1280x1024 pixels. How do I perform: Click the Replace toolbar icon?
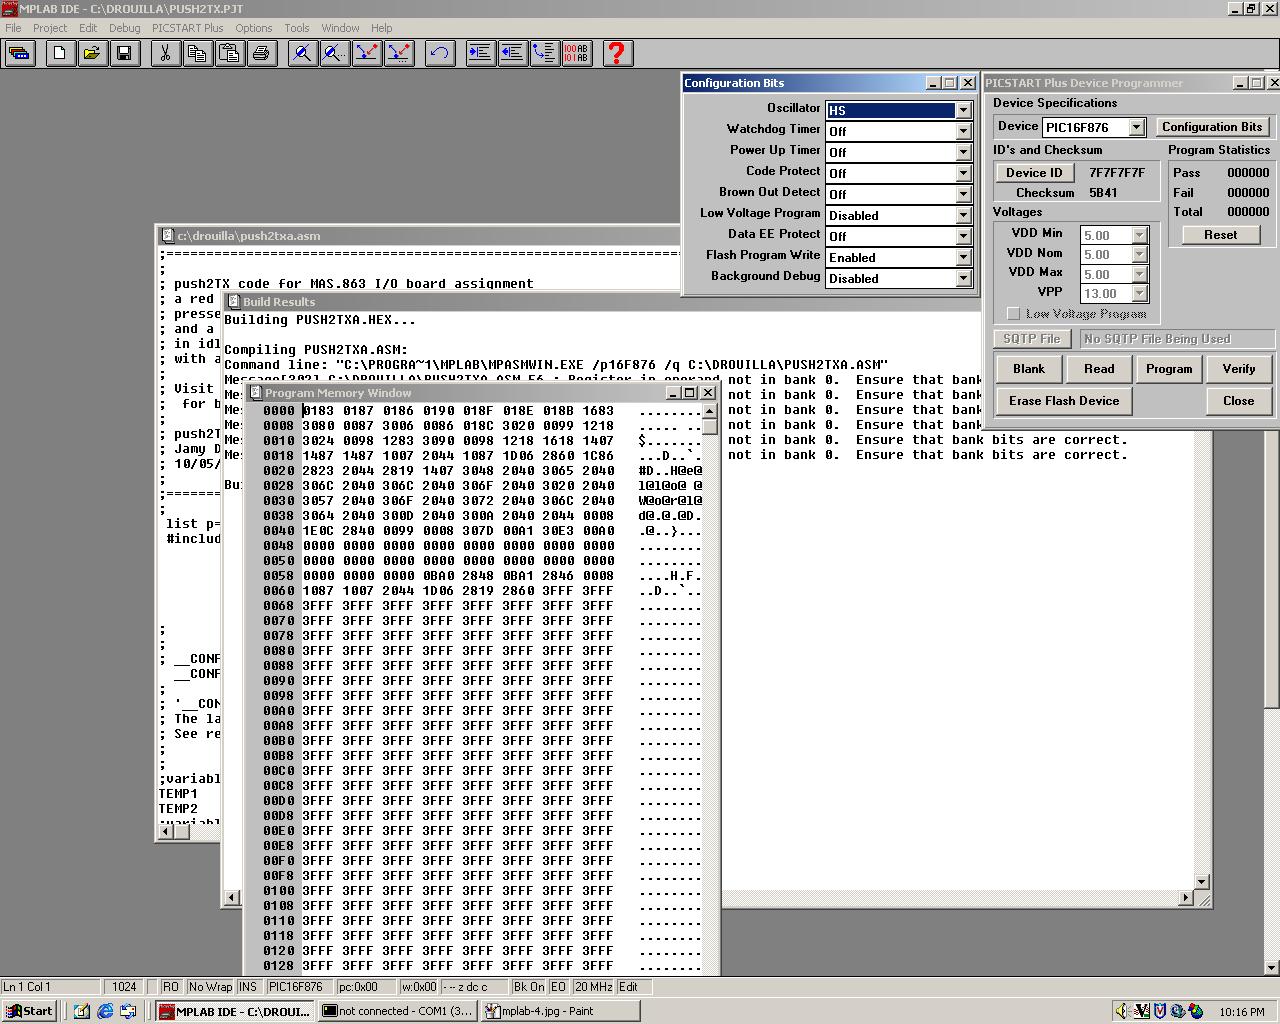tap(367, 53)
